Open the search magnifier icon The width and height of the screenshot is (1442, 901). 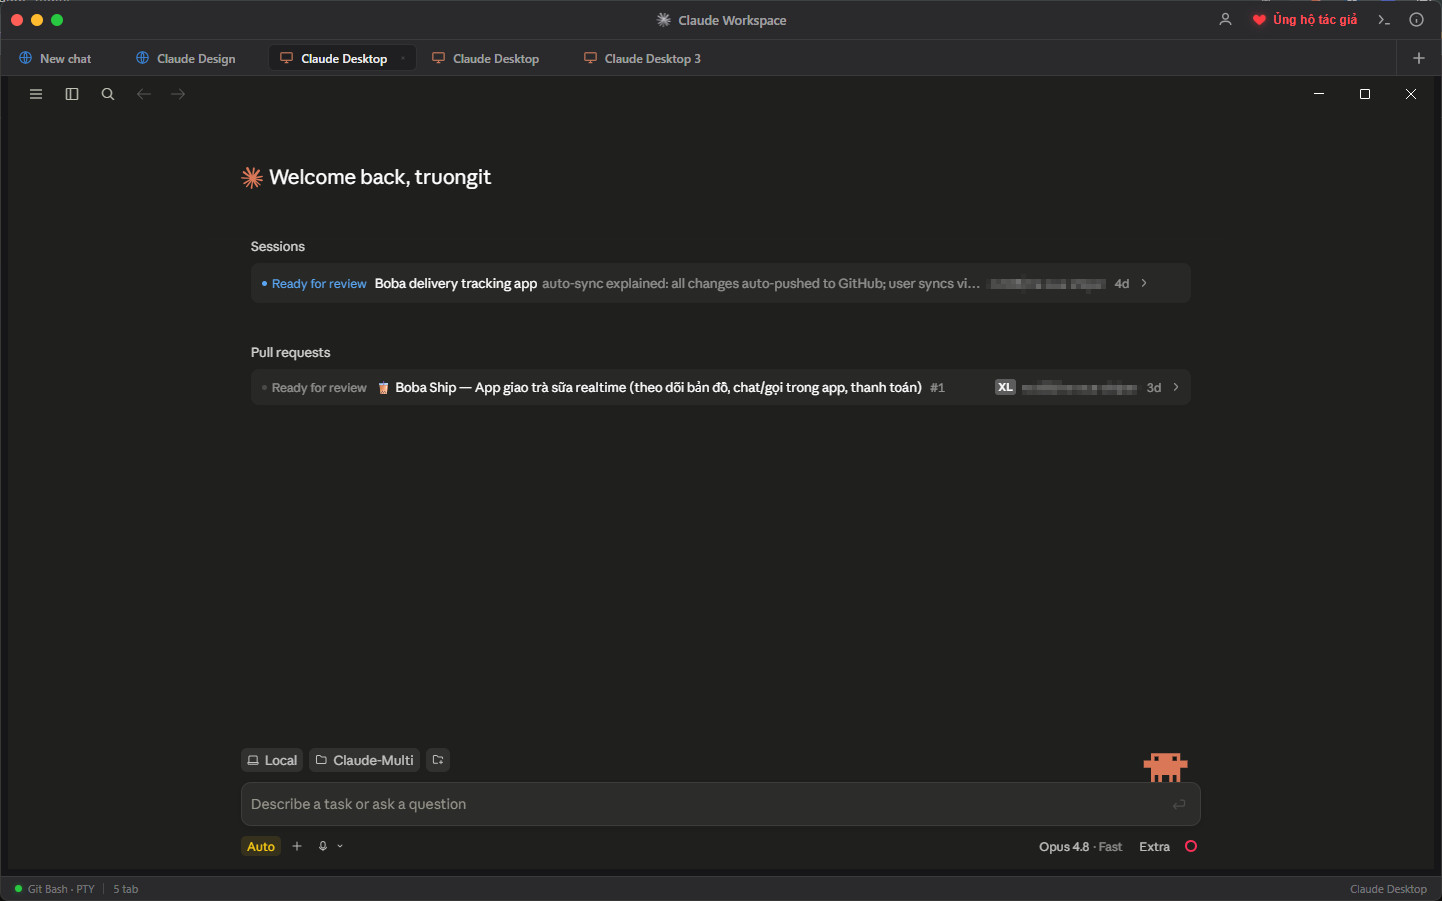(108, 94)
